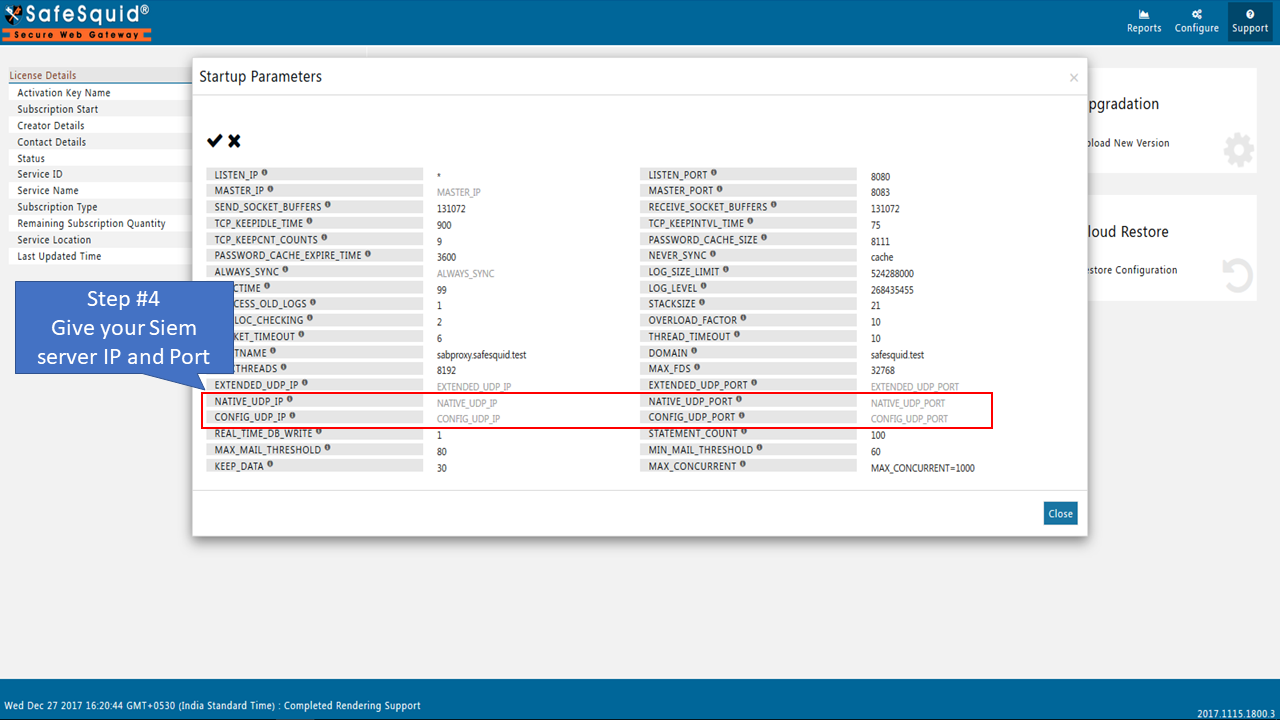Click the MAX_CONCURRENT value field
Screen dimensions: 1280x720
(922, 468)
